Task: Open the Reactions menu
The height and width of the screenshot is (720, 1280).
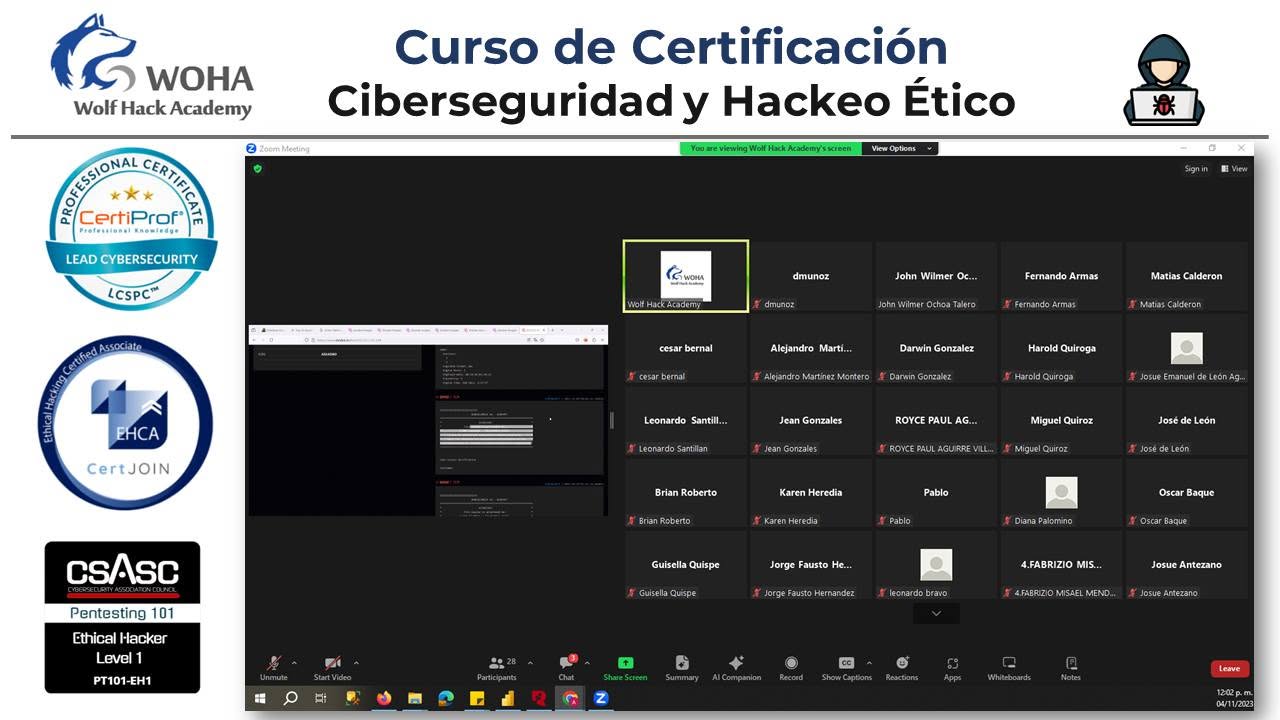Action: [x=901, y=668]
